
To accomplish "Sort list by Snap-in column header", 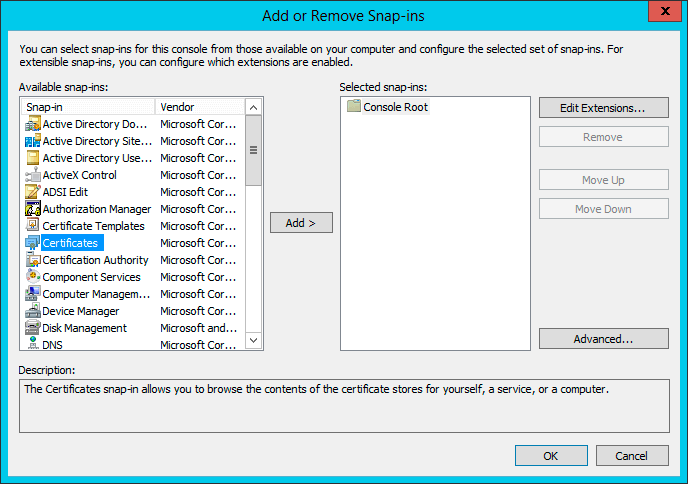I will (88, 107).
